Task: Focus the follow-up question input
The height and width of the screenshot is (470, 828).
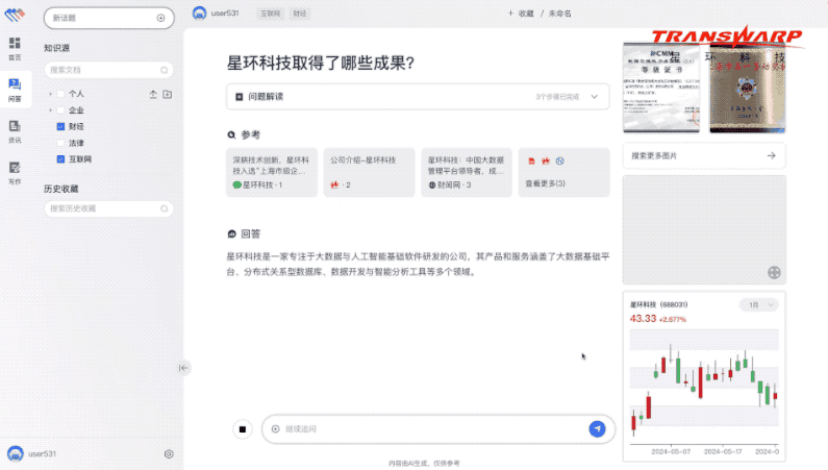Action: [x=438, y=429]
